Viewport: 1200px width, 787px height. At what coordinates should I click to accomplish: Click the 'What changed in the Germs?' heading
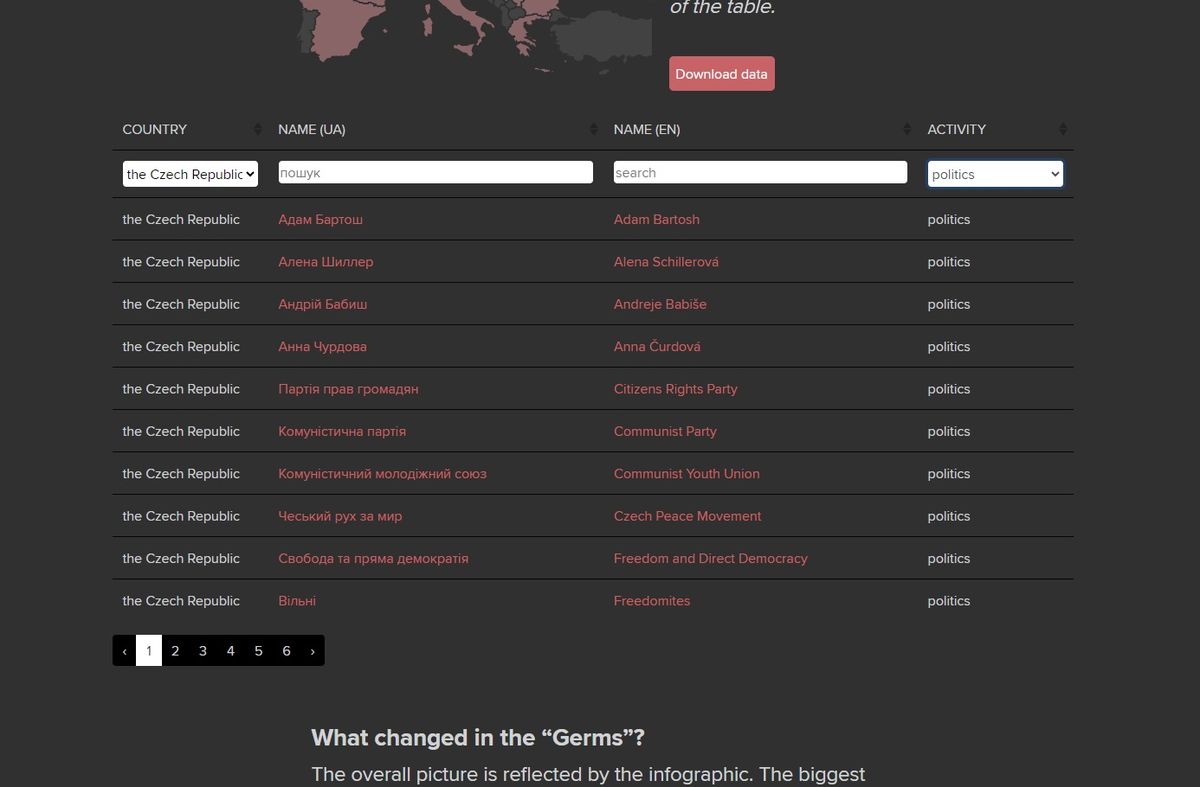[x=478, y=738]
